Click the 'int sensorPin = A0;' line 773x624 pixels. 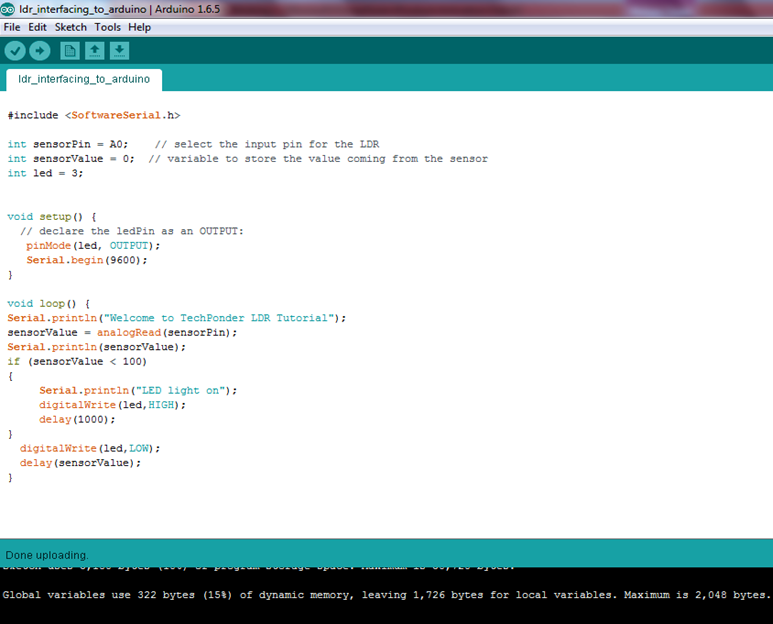[68, 144]
